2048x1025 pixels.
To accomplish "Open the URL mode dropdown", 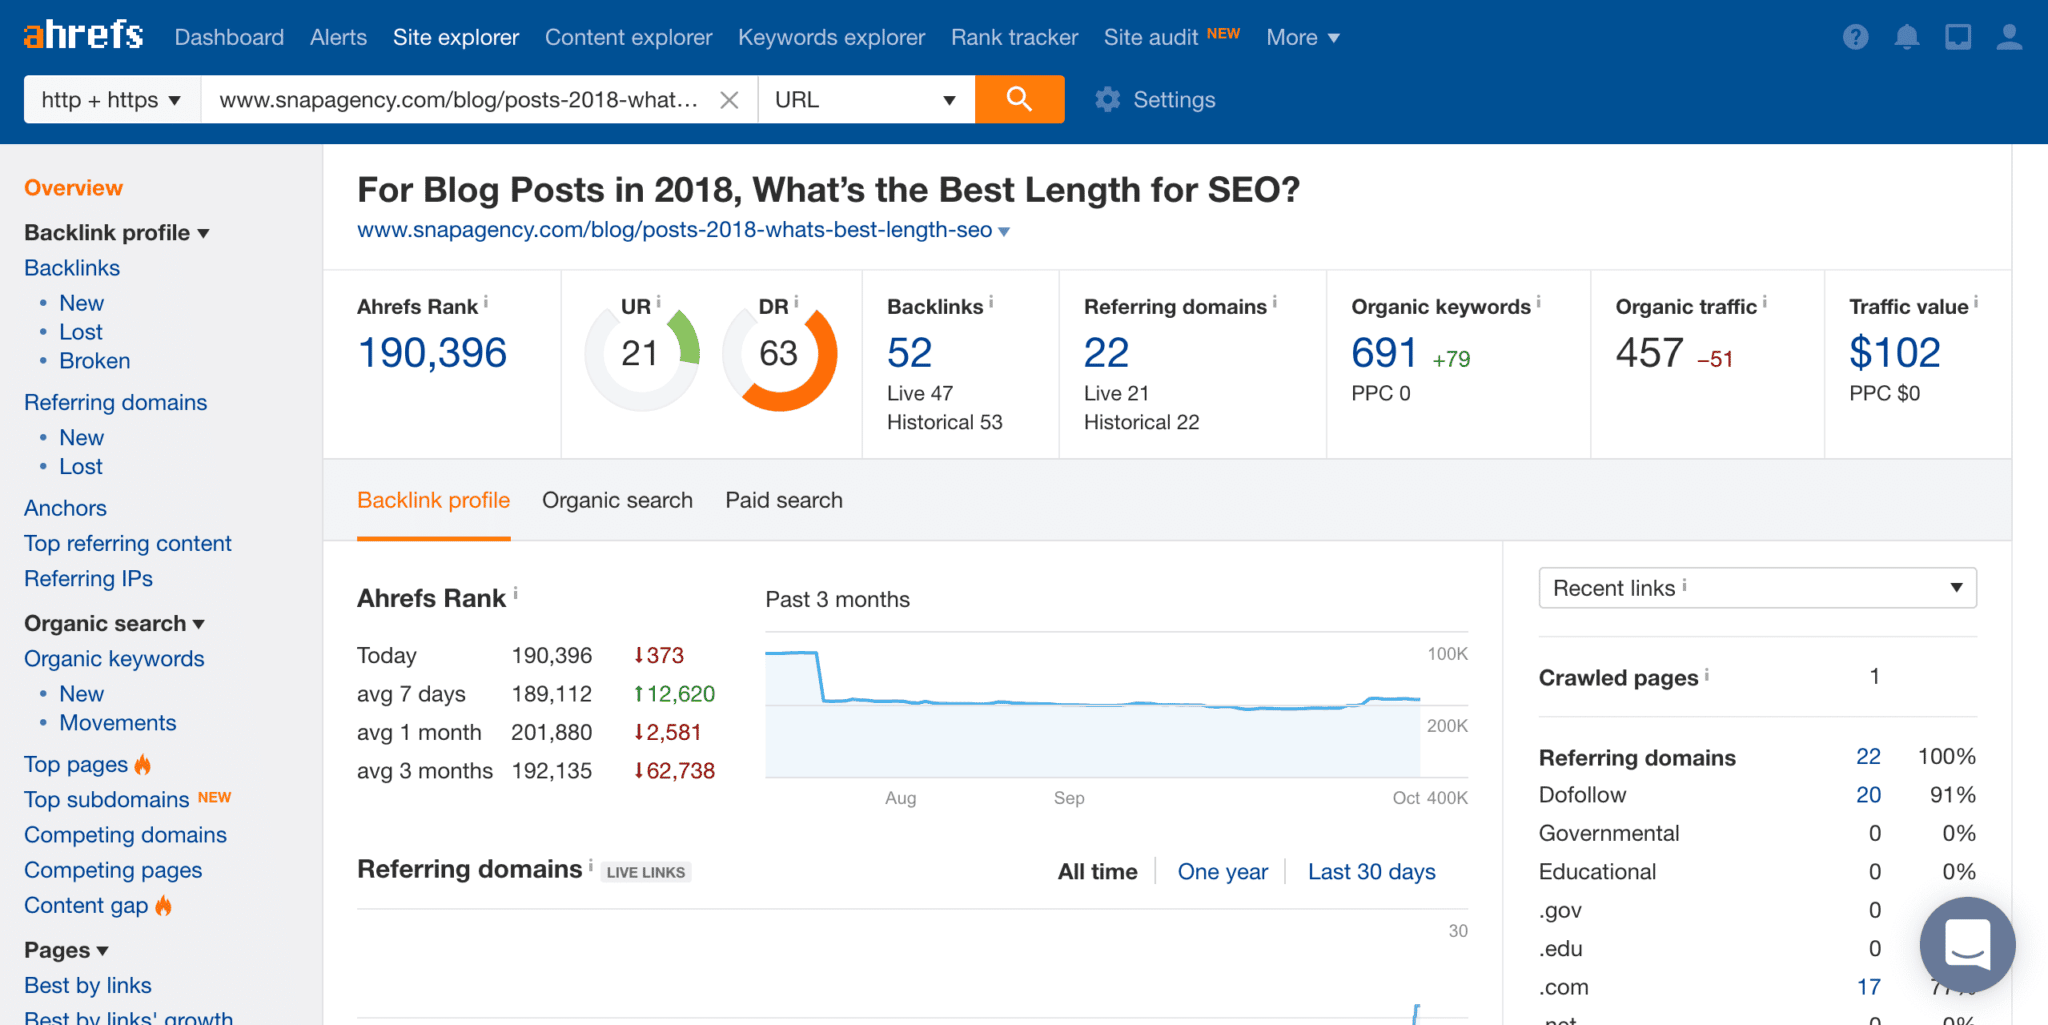I will pos(866,100).
